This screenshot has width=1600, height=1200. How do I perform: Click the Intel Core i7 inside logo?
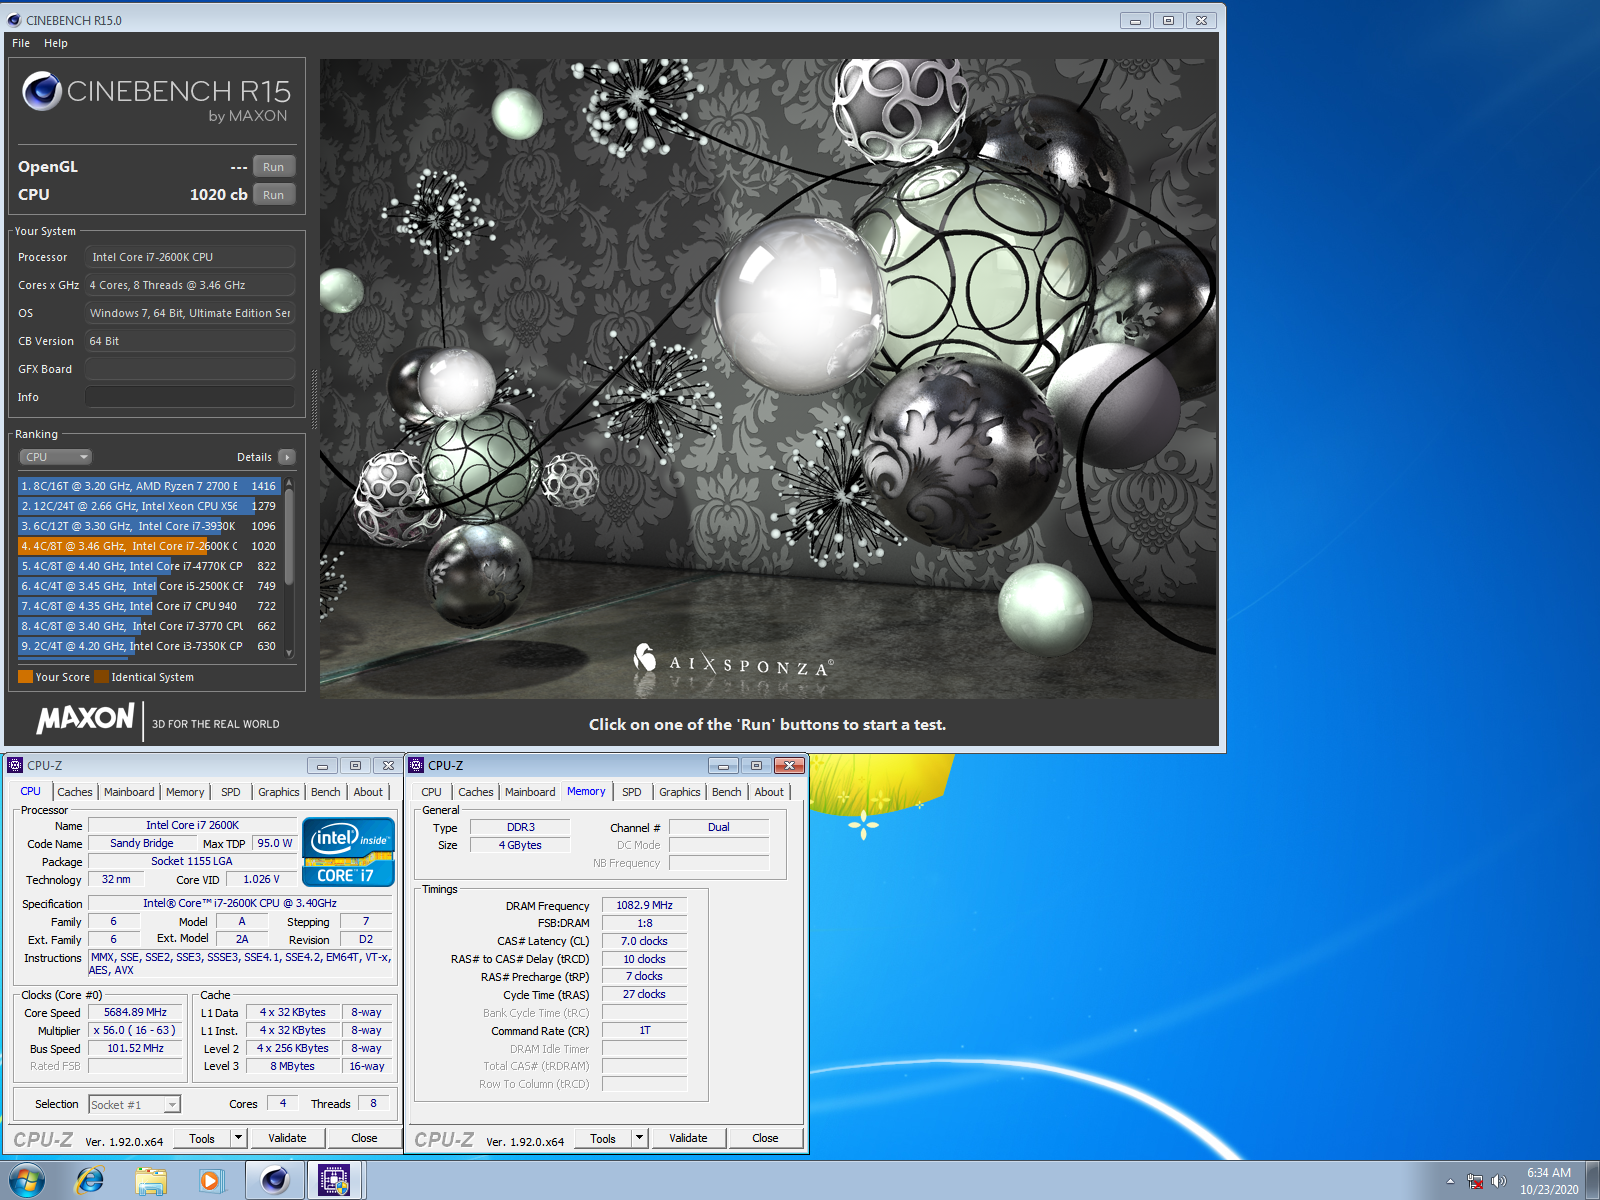[348, 852]
